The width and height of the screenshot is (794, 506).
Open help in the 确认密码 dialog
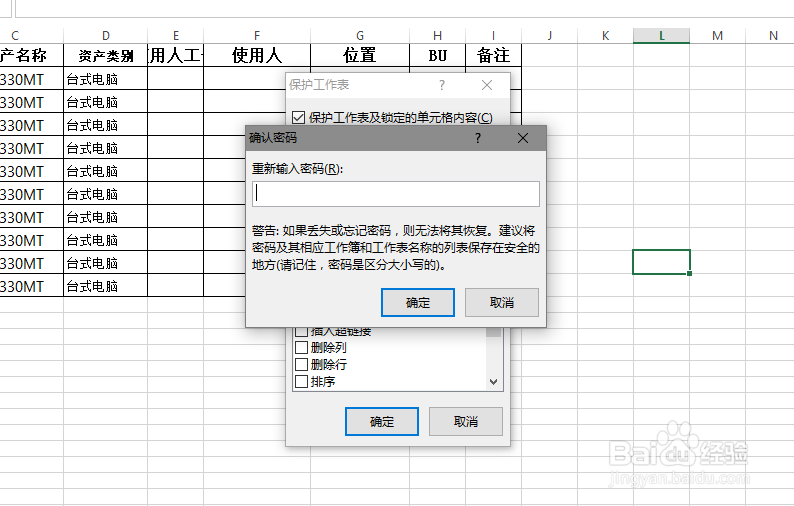point(478,138)
